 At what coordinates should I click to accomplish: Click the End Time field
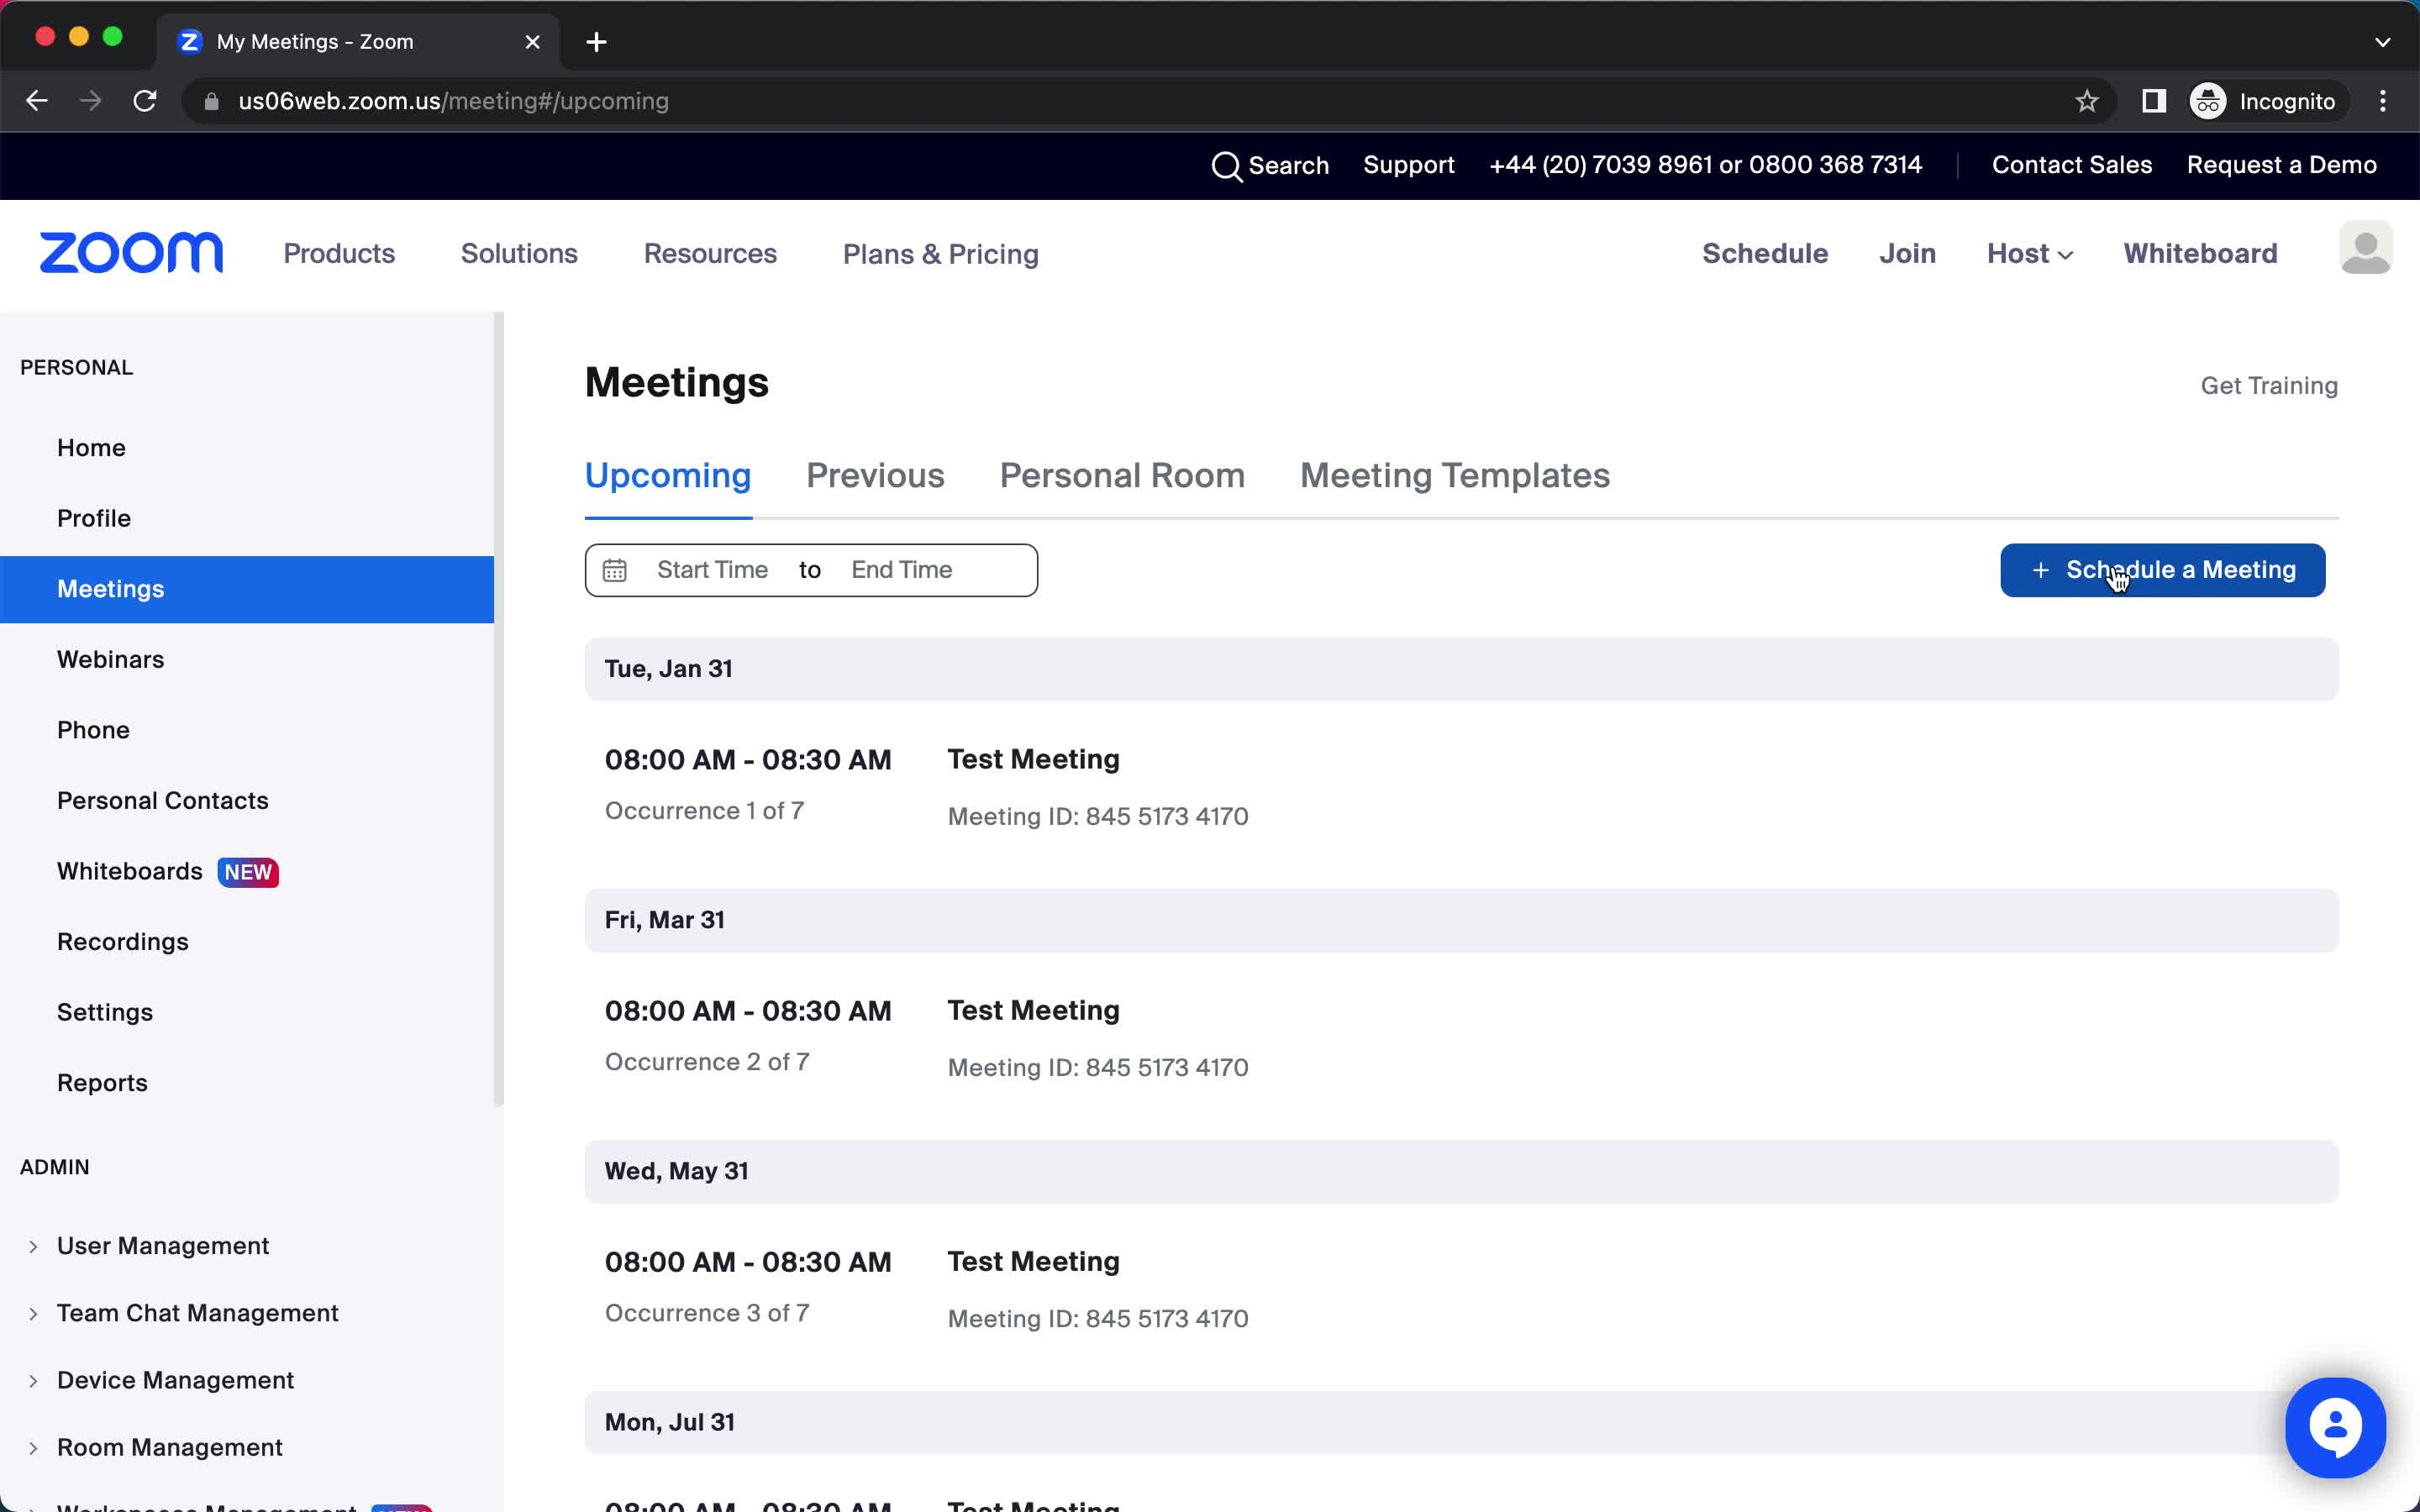pyautogui.click(x=901, y=570)
